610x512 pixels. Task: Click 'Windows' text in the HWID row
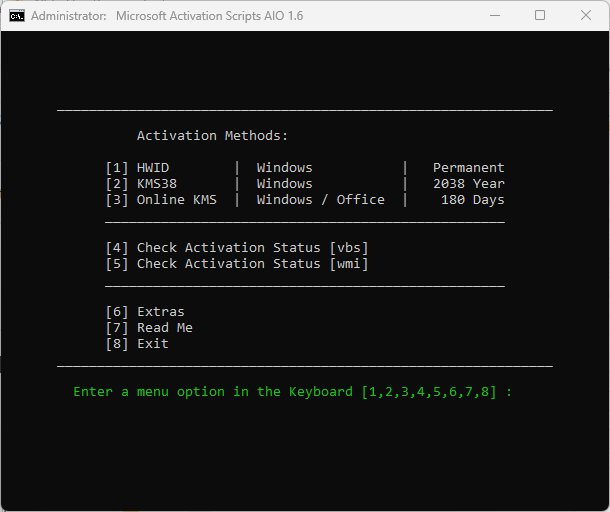coord(284,168)
